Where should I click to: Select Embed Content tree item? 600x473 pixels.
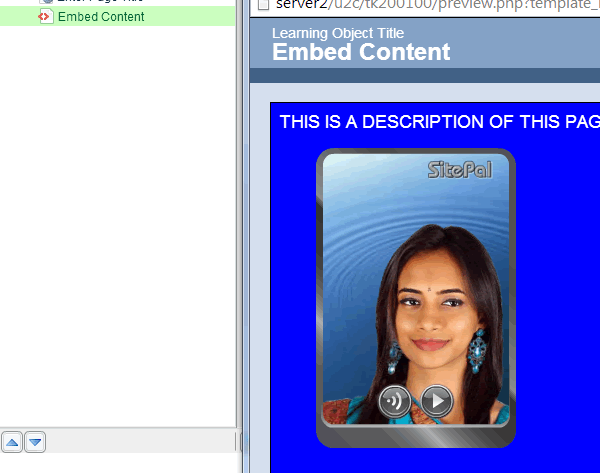click(x=117, y=16)
